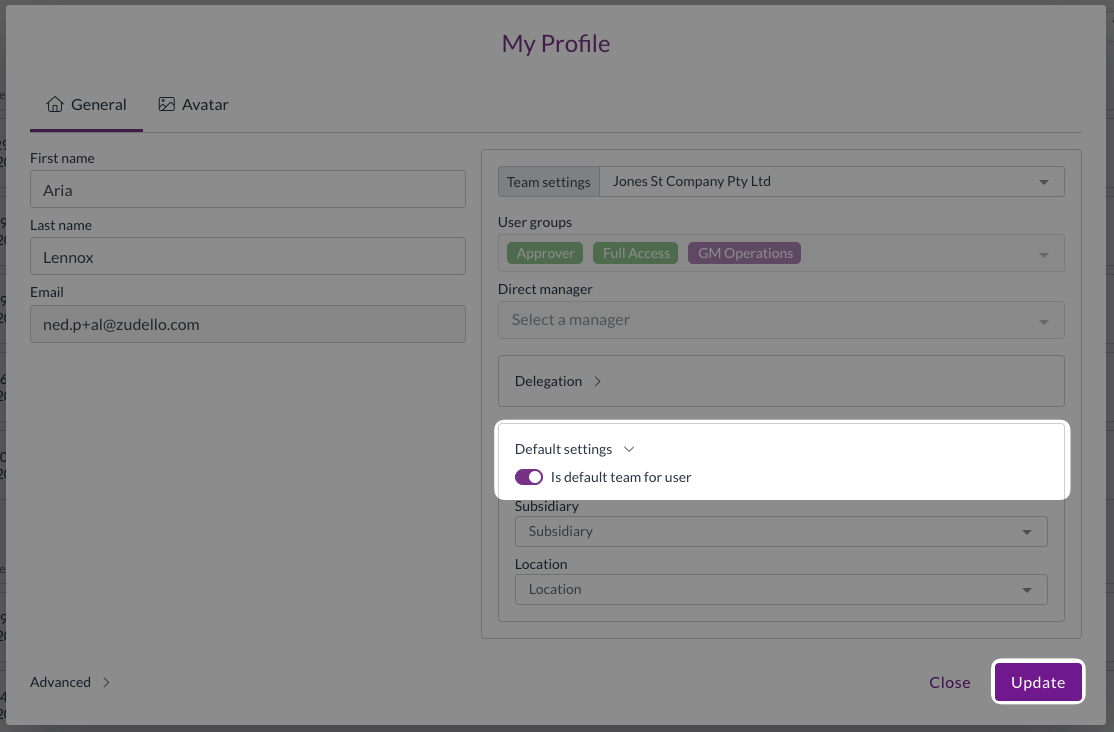Switch to the Avatar tab

(x=194, y=104)
